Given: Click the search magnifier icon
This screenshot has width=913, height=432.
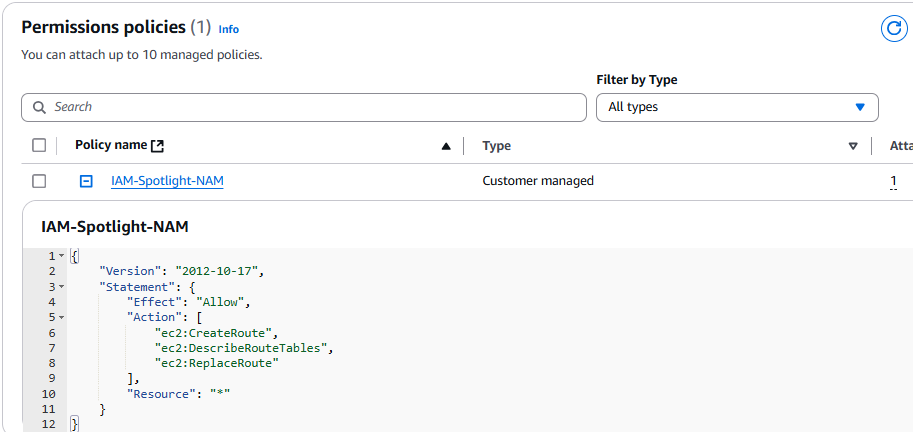Looking at the screenshot, I should tap(40, 107).
